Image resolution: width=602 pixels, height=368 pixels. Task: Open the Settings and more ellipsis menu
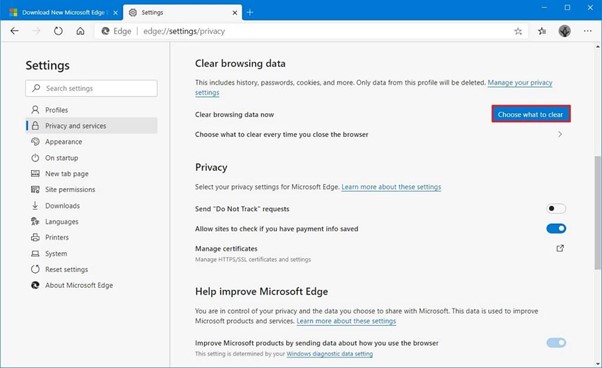point(587,31)
